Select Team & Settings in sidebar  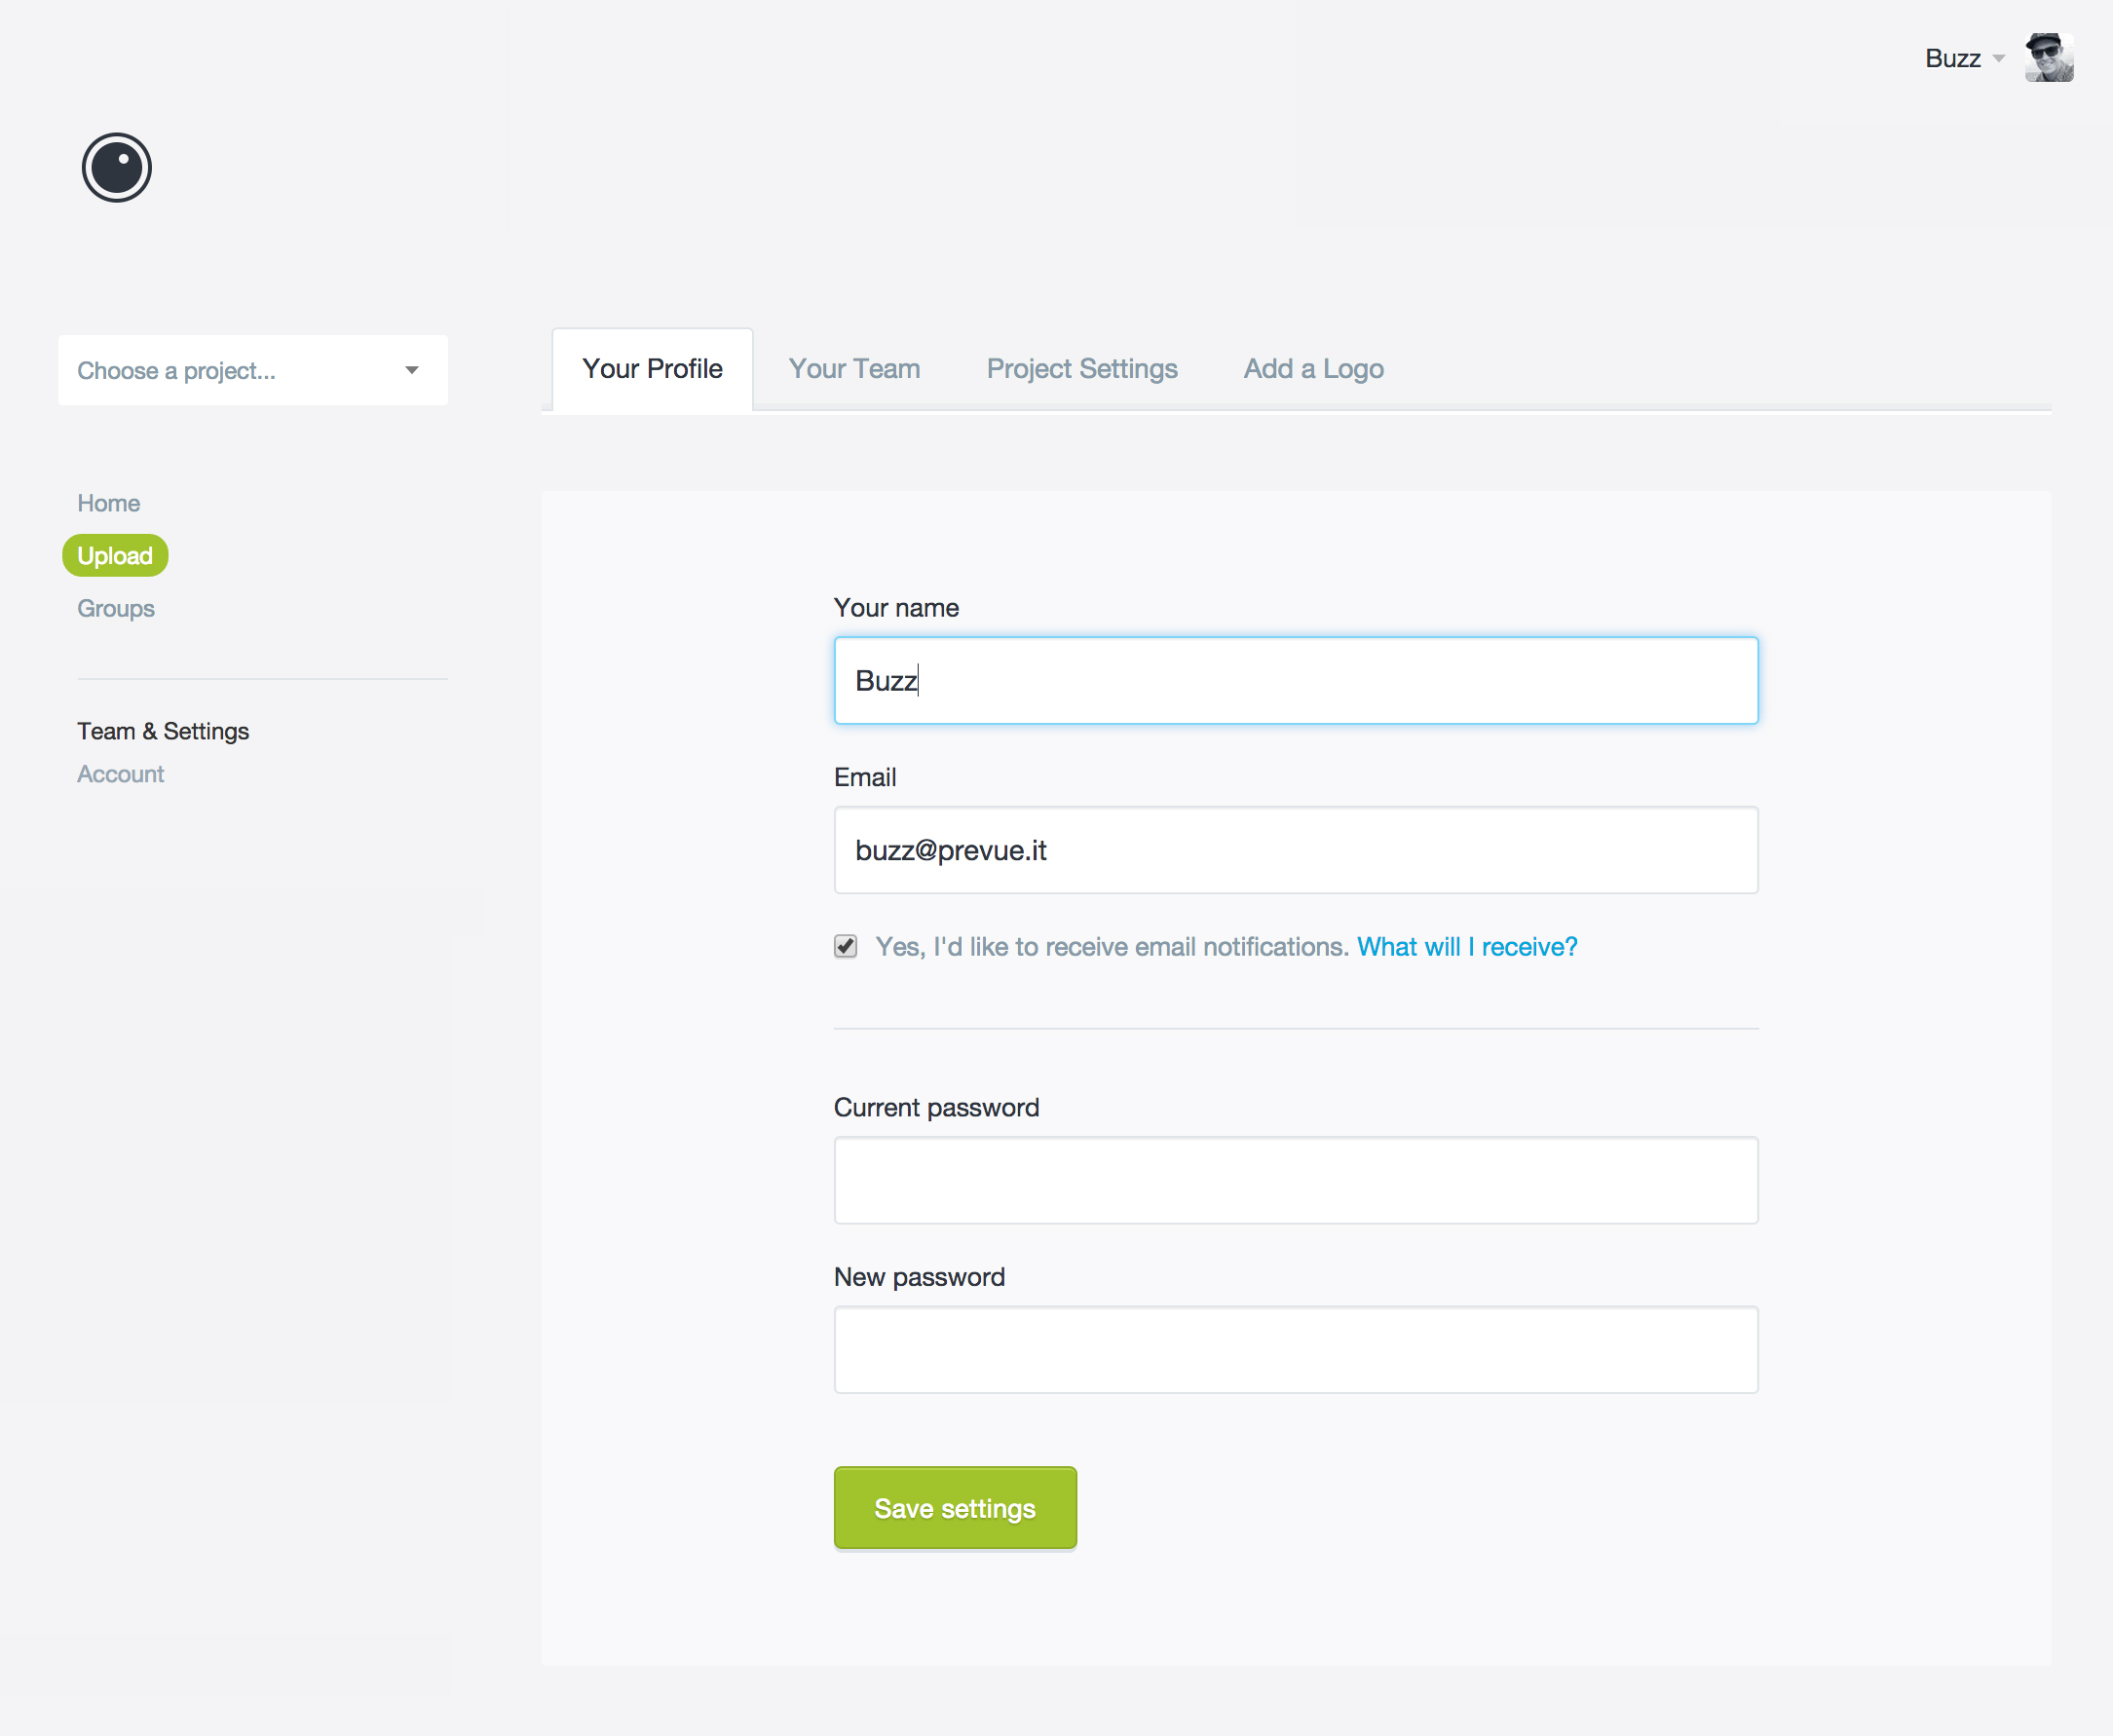pyautogui.click(x=163, y=731)
